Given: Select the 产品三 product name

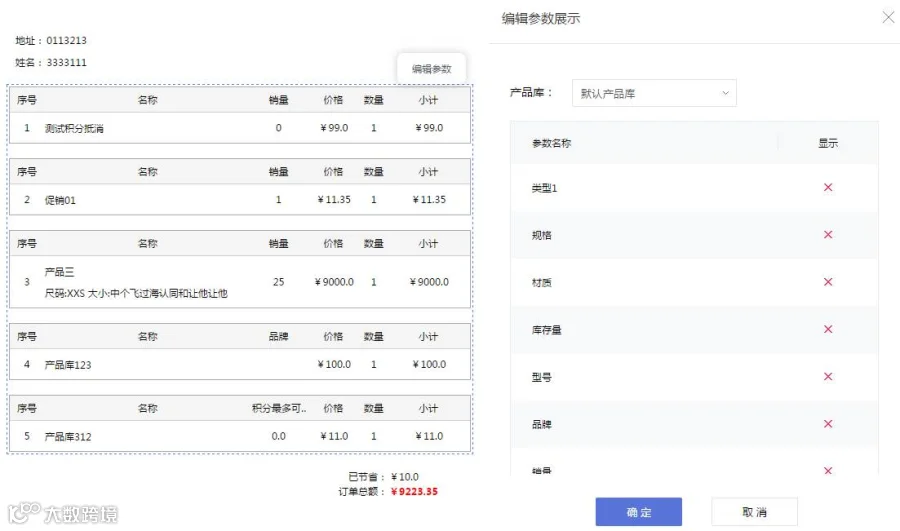Looking at the screenshot, I should pyautogui.click(x=59, y=272).
